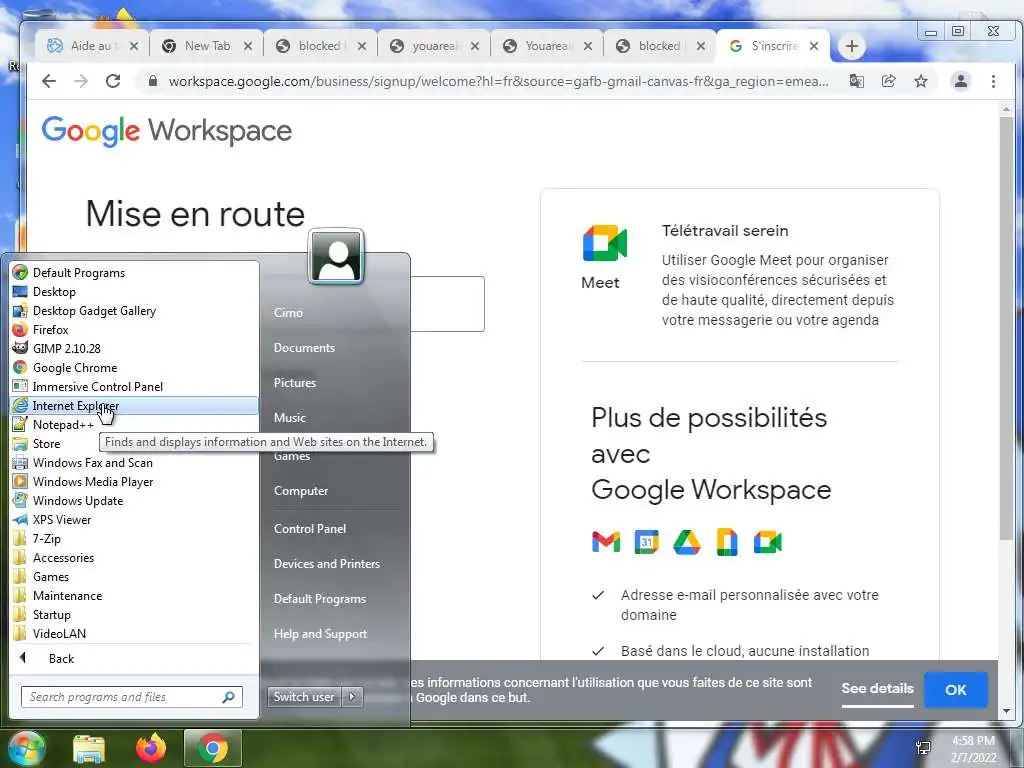Launch GIMP 2.10.28
1024x768 pixels.
click(134, 349)
